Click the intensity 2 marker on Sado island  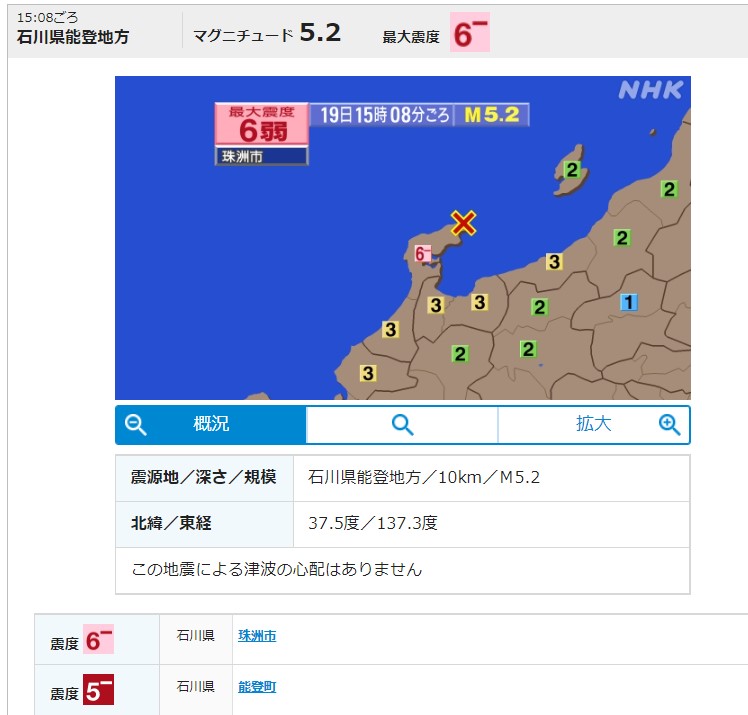[572, 169]
